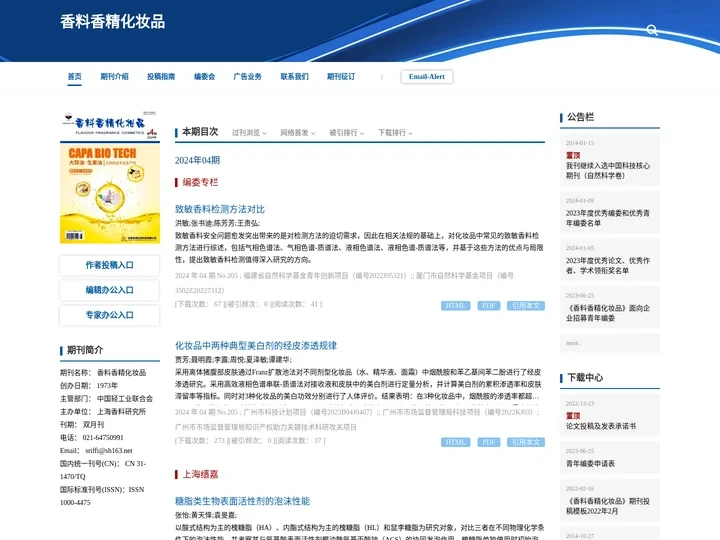
Task: Click 作者投稿入口 button
Action: (110, 265)
